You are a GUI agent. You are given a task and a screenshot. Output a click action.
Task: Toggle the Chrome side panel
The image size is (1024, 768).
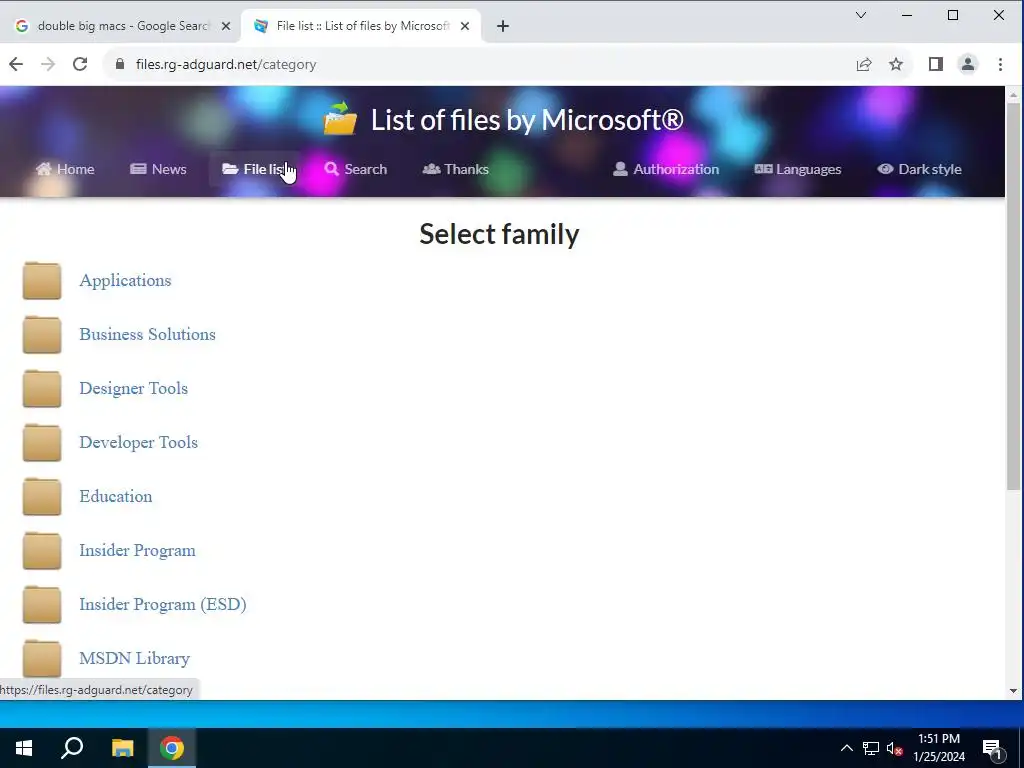(x=936, y=64)
